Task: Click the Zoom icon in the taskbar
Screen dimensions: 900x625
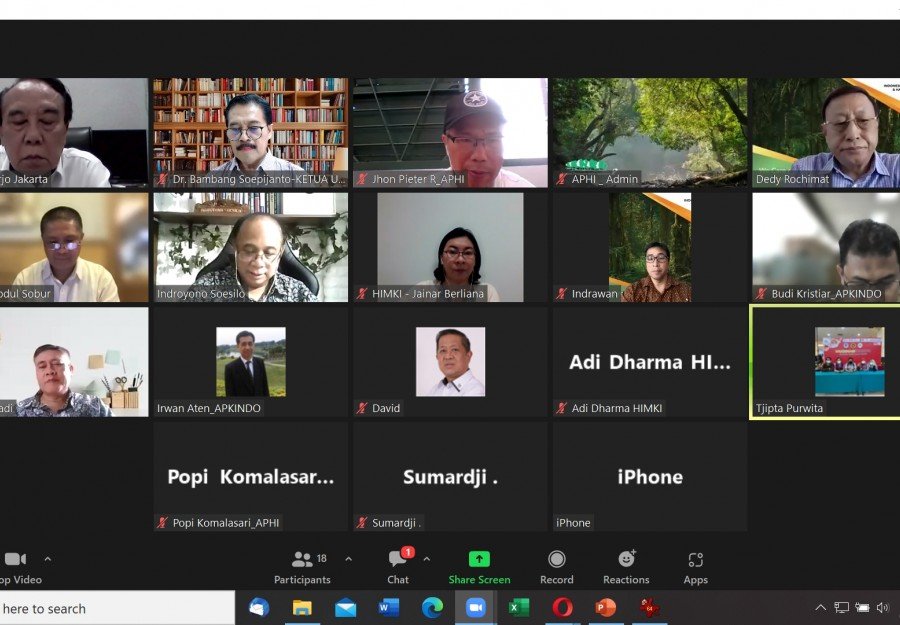Action: click(x=475, y=607)
